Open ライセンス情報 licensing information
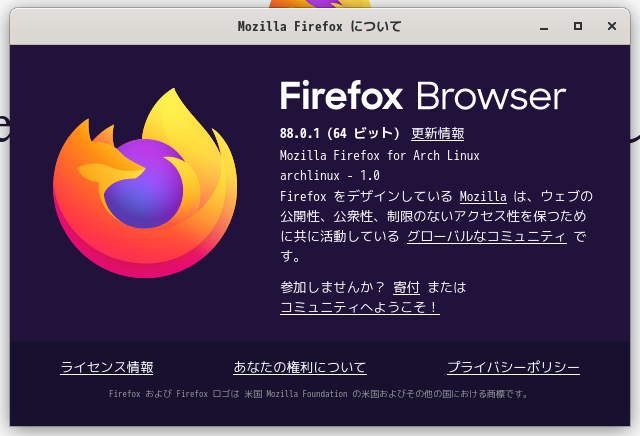The image size is (640, 436). pos(107,367)
